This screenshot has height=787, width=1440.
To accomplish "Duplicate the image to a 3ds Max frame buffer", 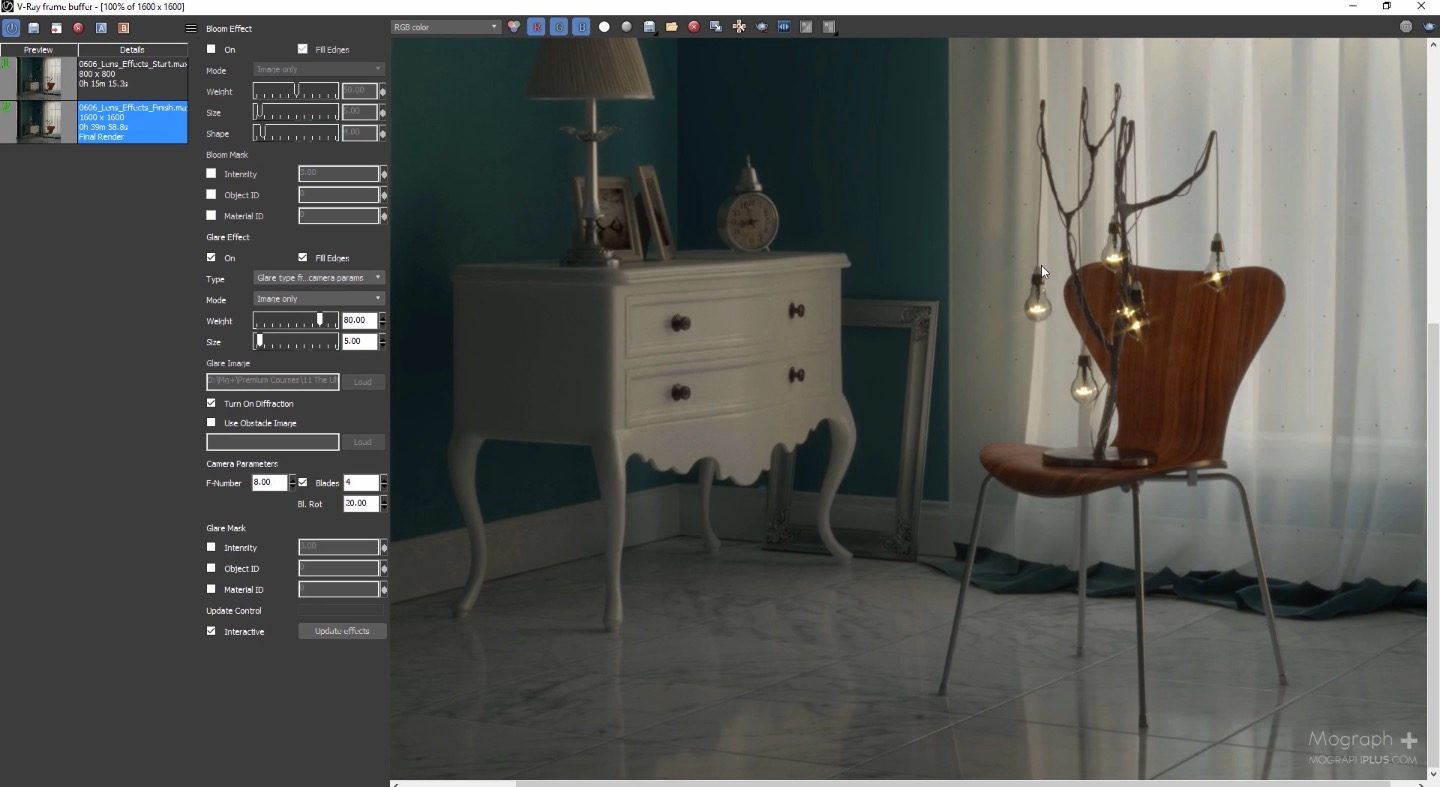I will [x=716, y=27].
